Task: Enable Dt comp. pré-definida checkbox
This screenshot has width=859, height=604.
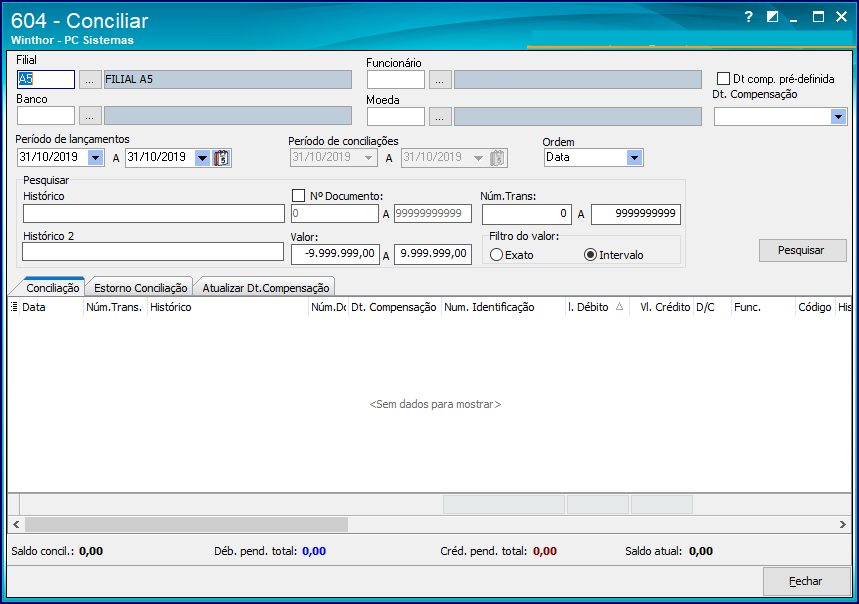Action: [x=723, y=79]
